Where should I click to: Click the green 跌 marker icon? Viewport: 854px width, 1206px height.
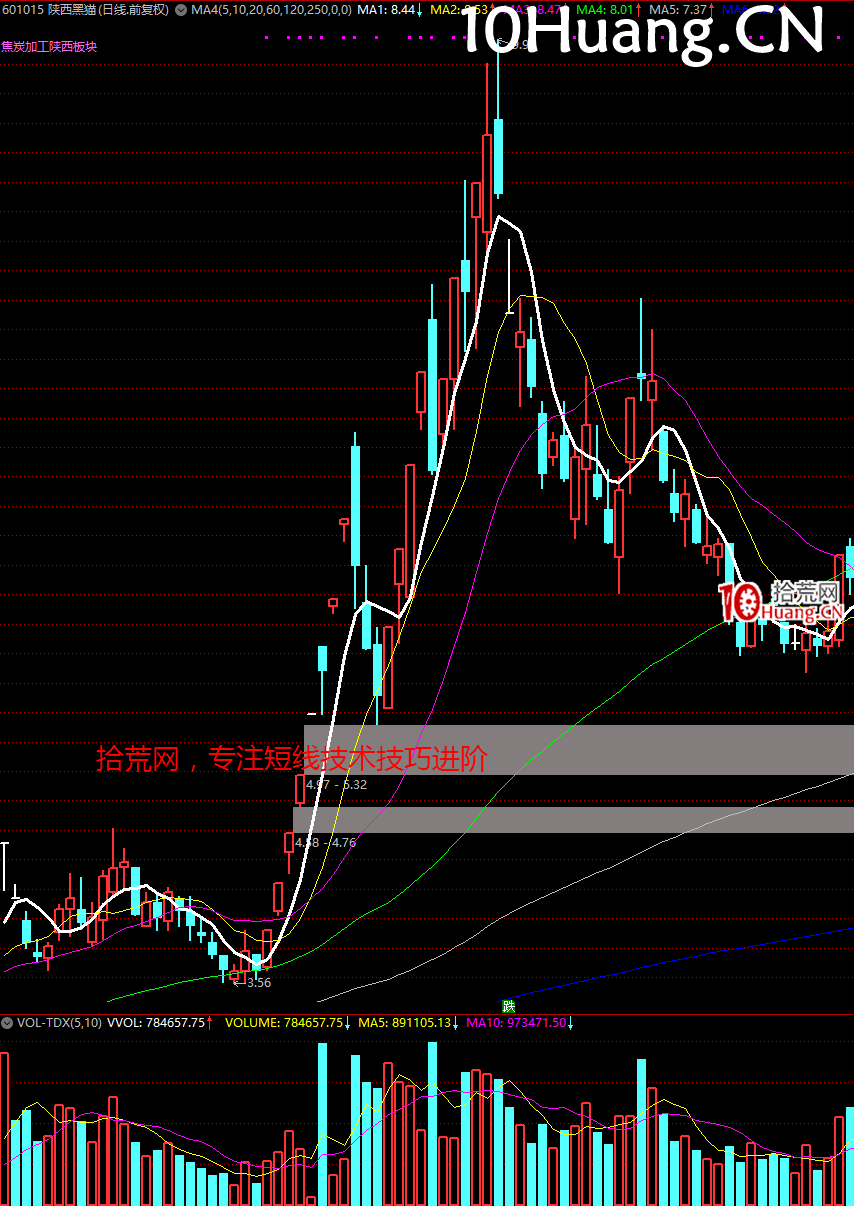(508, 1005)
